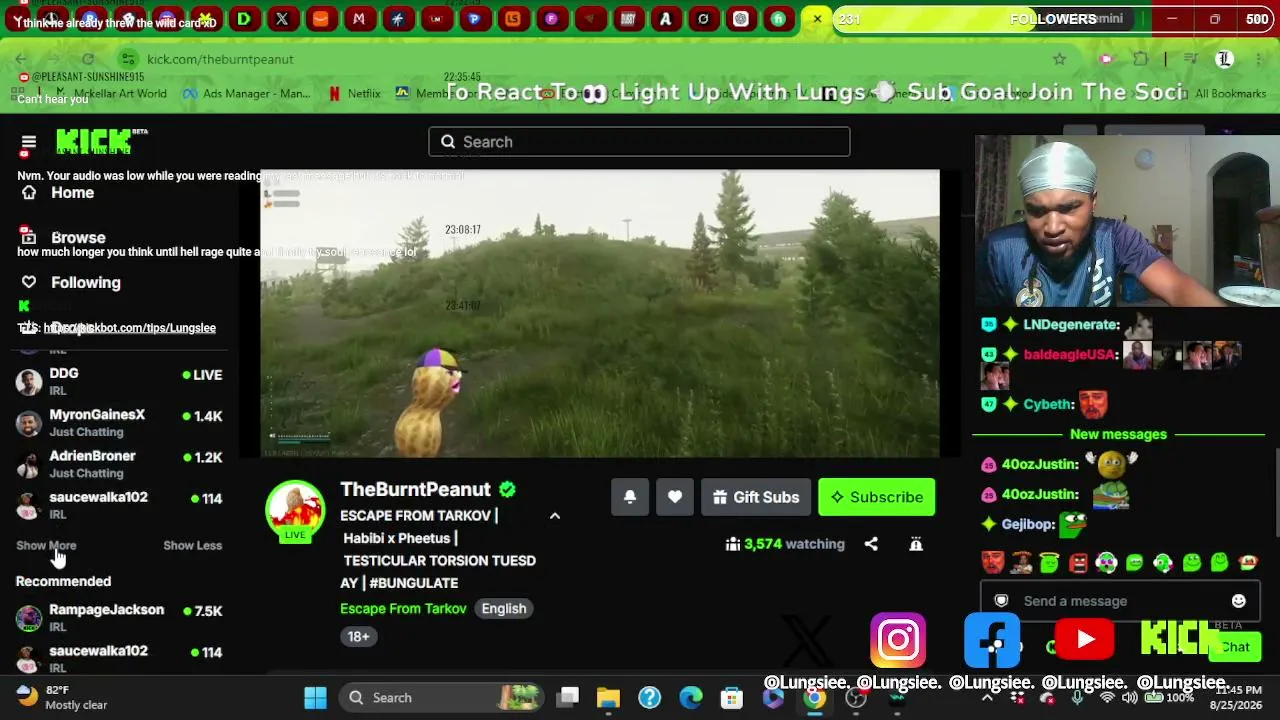Click baldeagleUSA's username in chat
The height and width of the screenshot is (720, 1280).
1068,354
